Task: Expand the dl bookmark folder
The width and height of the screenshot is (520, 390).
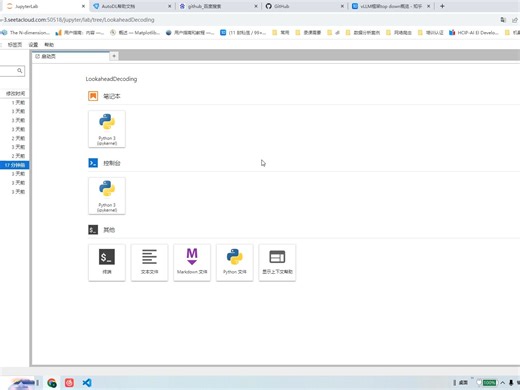Action: [334, 33]
